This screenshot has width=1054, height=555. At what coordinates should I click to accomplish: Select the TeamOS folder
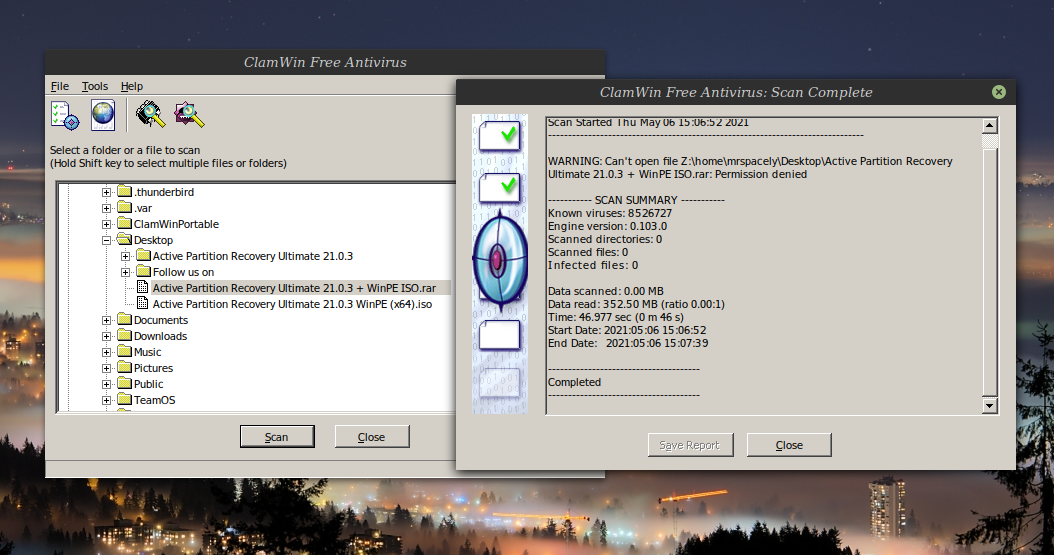tap(155, 400)
